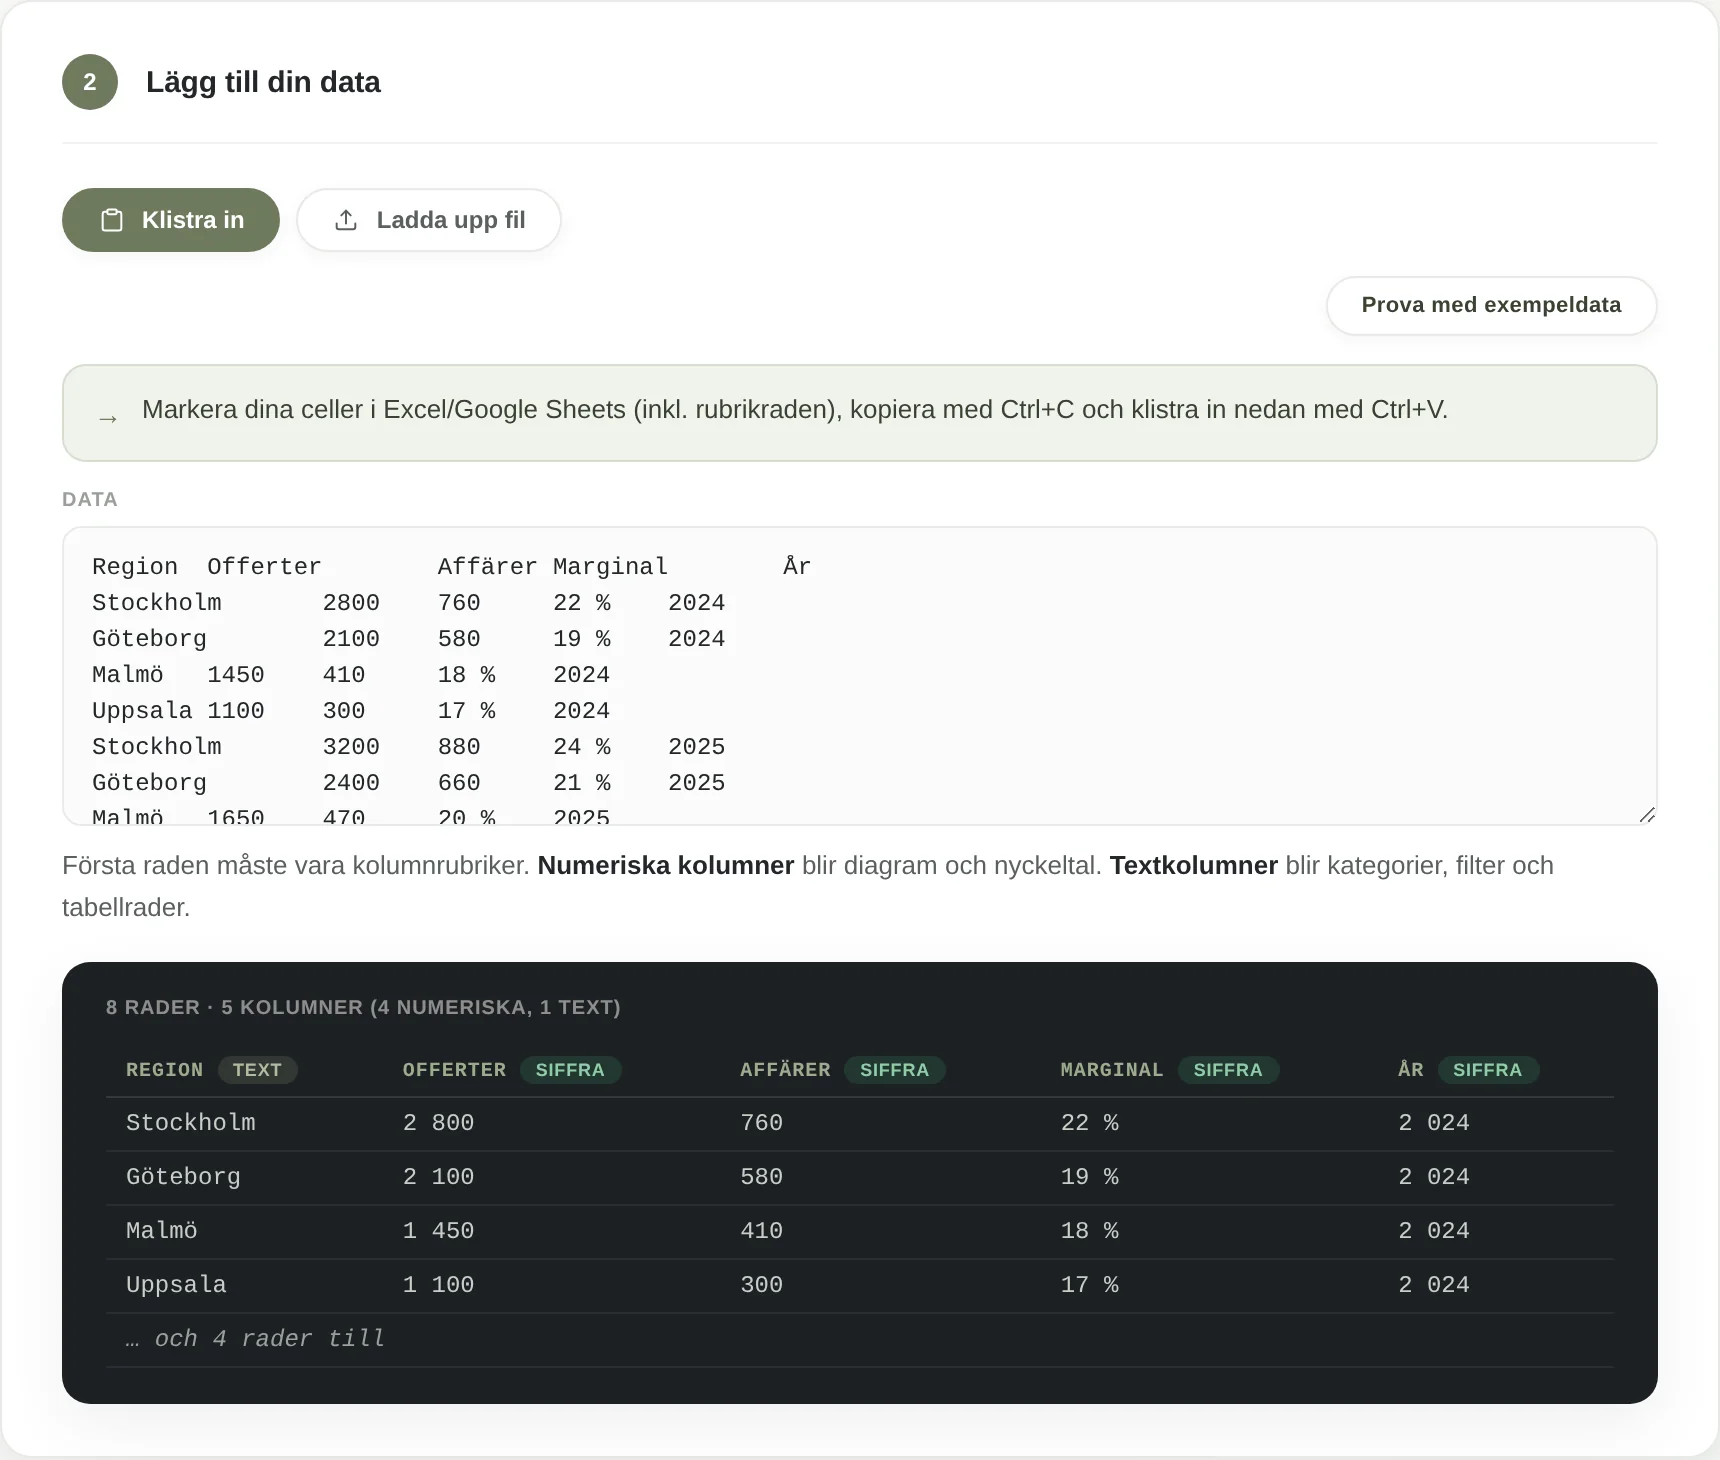Click the SIFFRA badge next to ÅR
This screenshot has width=1720, height=1460.
[1487, 1070]
